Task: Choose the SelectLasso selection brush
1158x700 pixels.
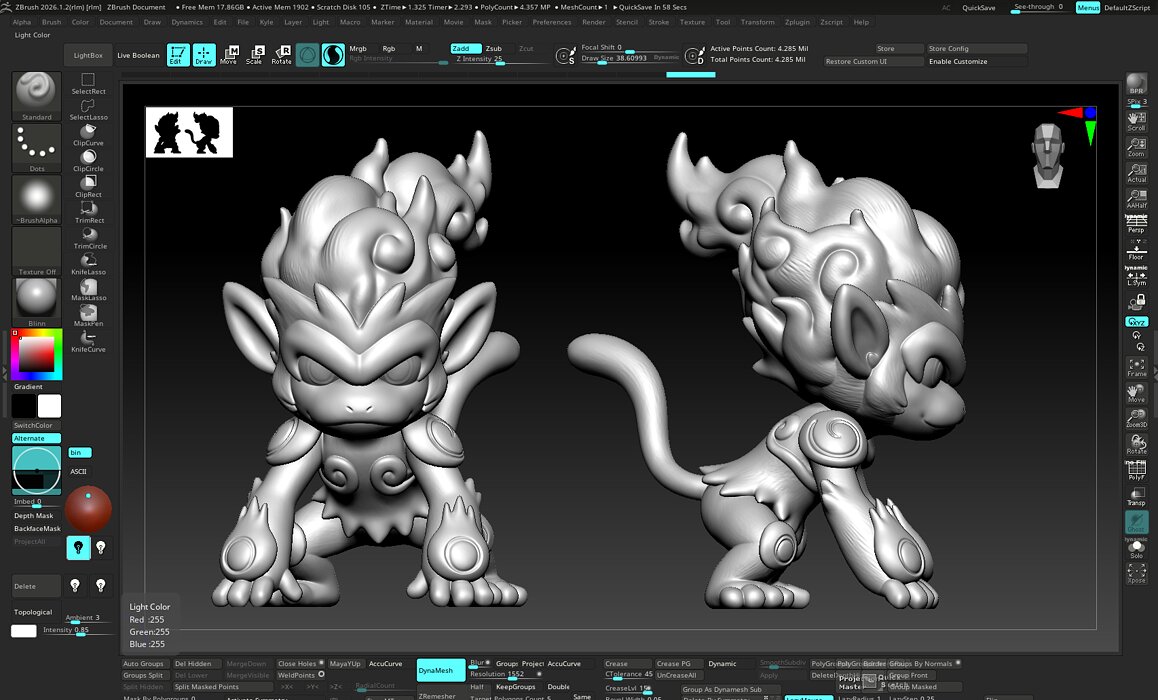Action: [88, 109]
